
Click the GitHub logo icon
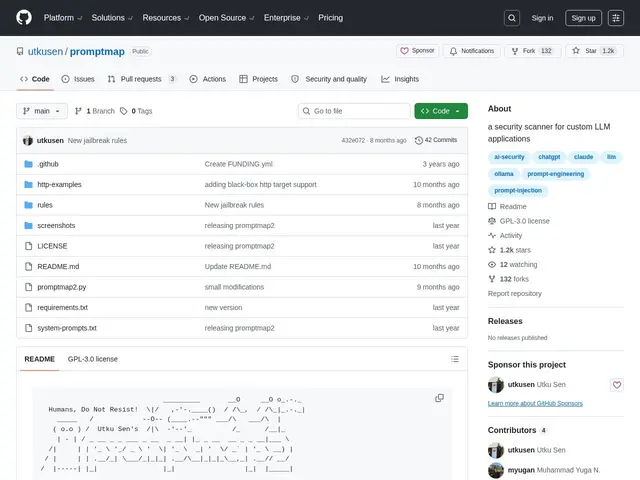[x=24, y=18]
